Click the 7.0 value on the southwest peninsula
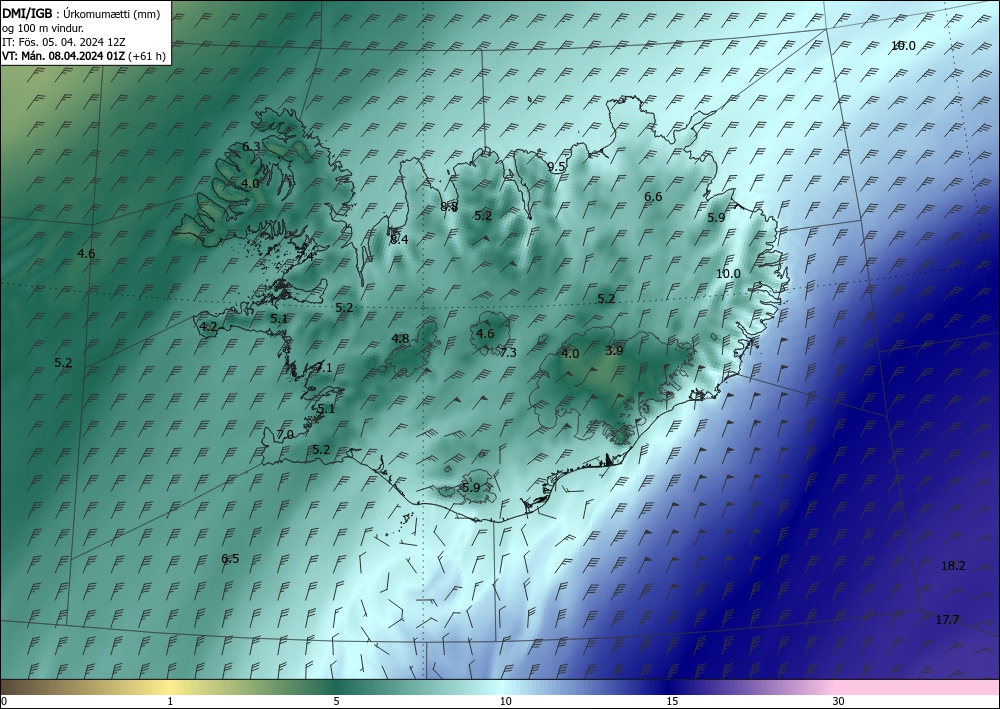Viewport: 1000px width, 709px height. point(285,435)
